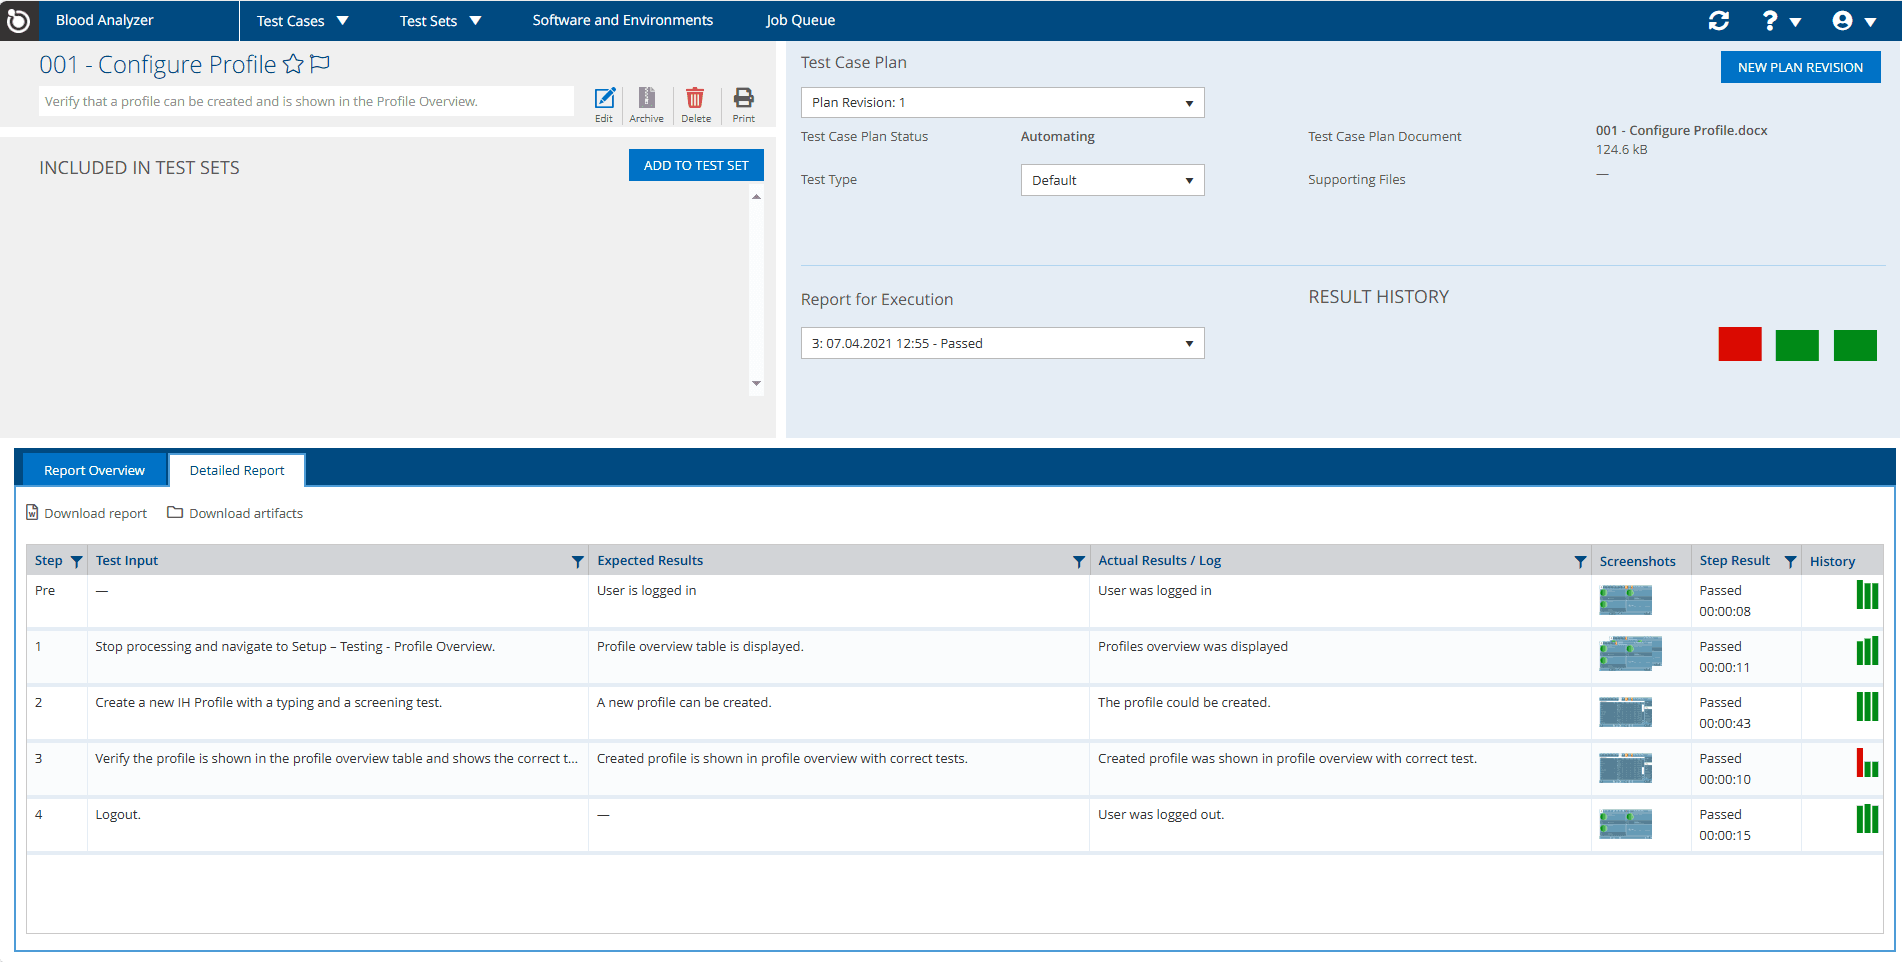Print the test case
The image size is (1902, 962).
tap(743, 99)
